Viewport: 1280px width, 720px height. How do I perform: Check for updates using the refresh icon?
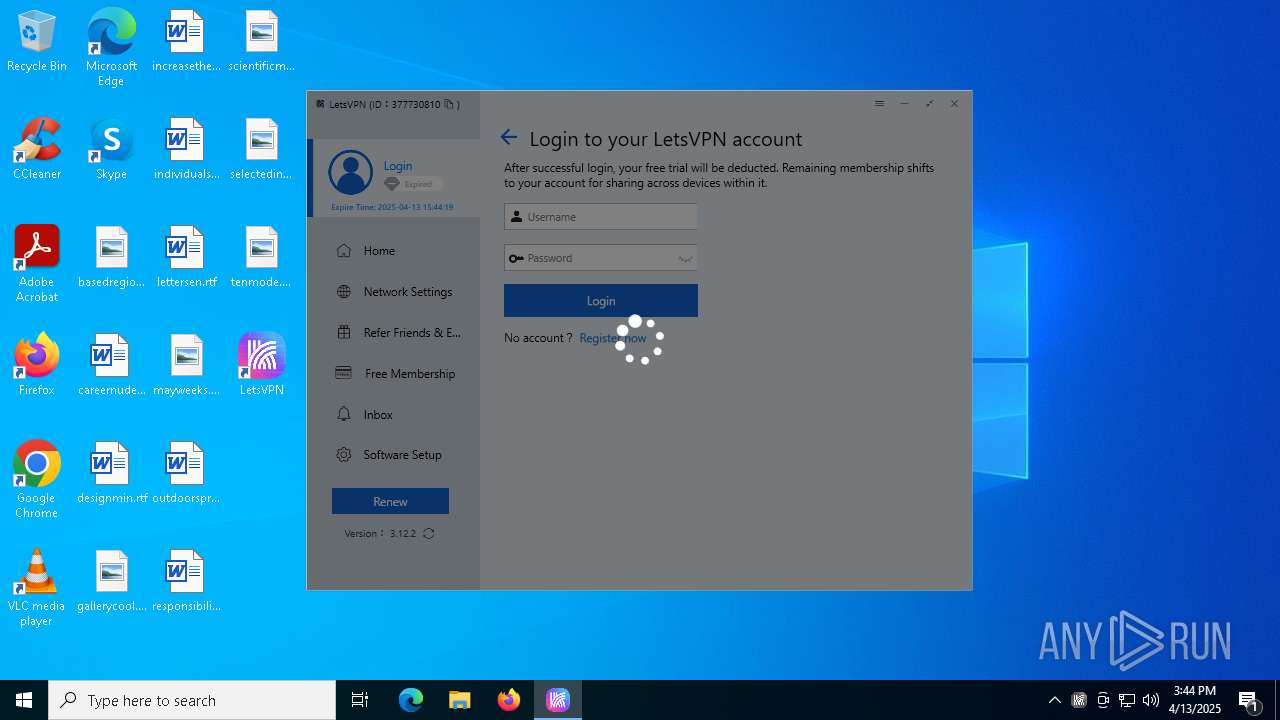click(x=428, y=534)
